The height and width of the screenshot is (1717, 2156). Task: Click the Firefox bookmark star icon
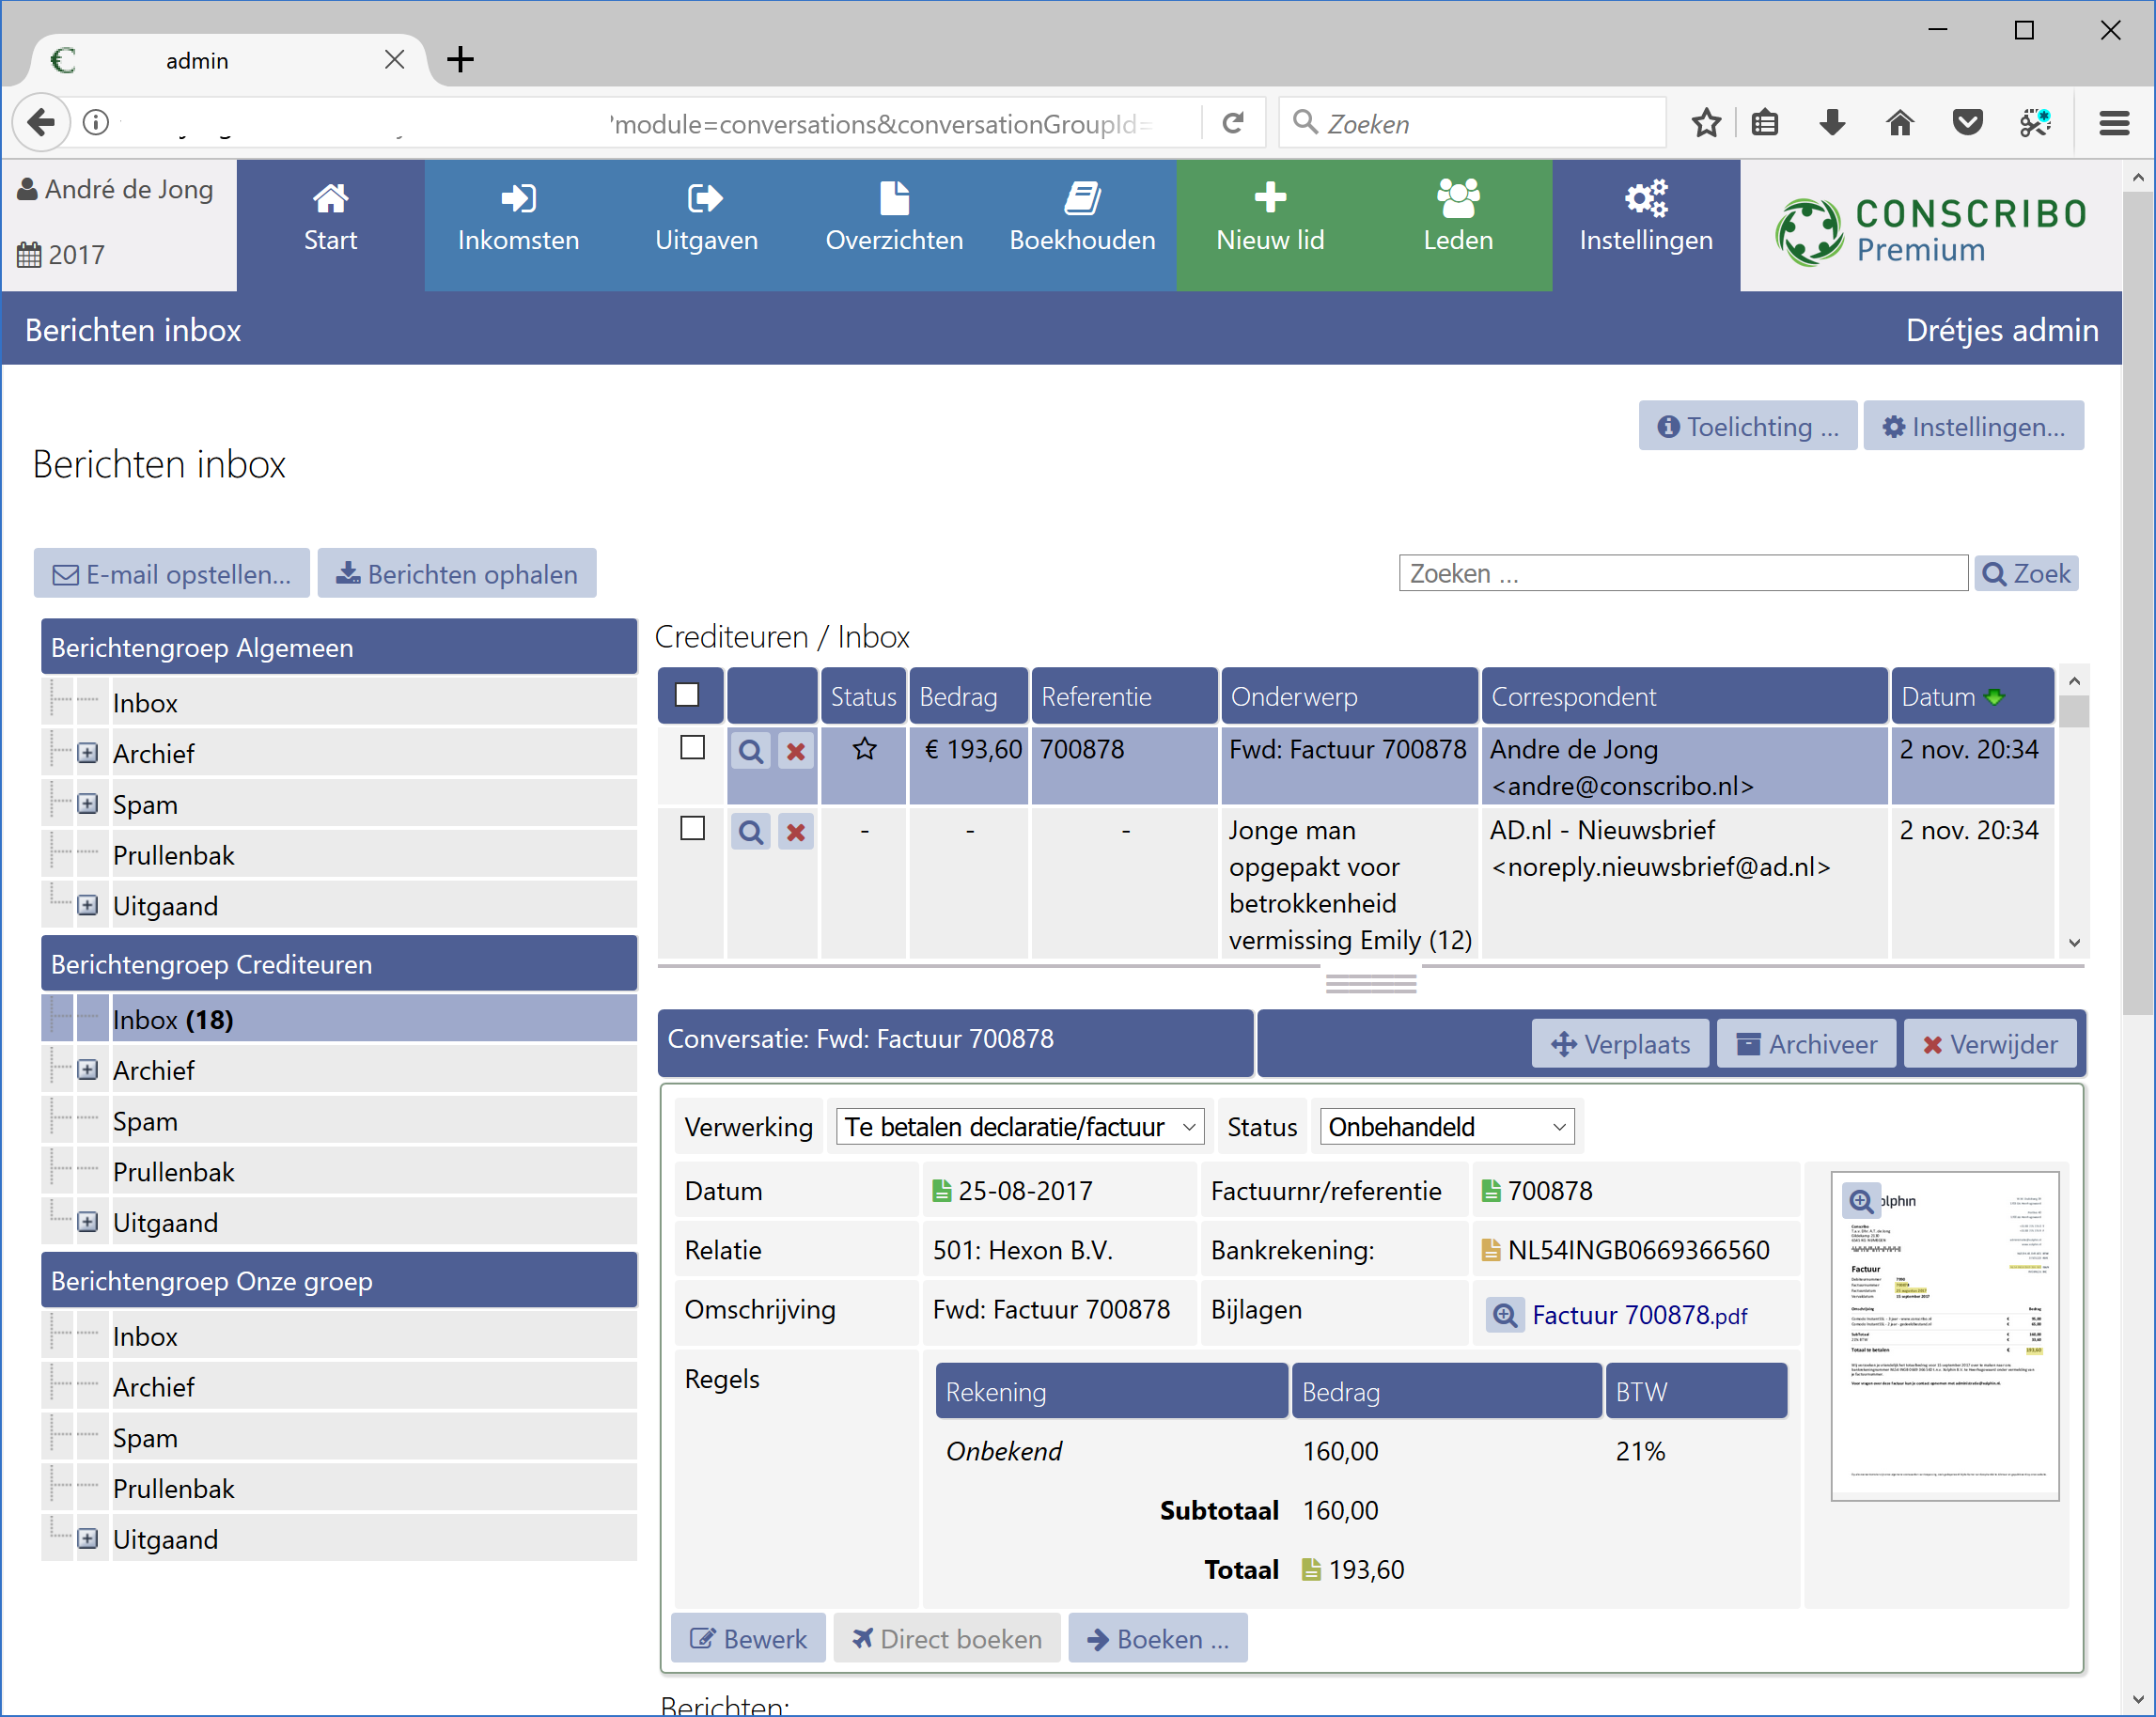(x=1706, y=123)
